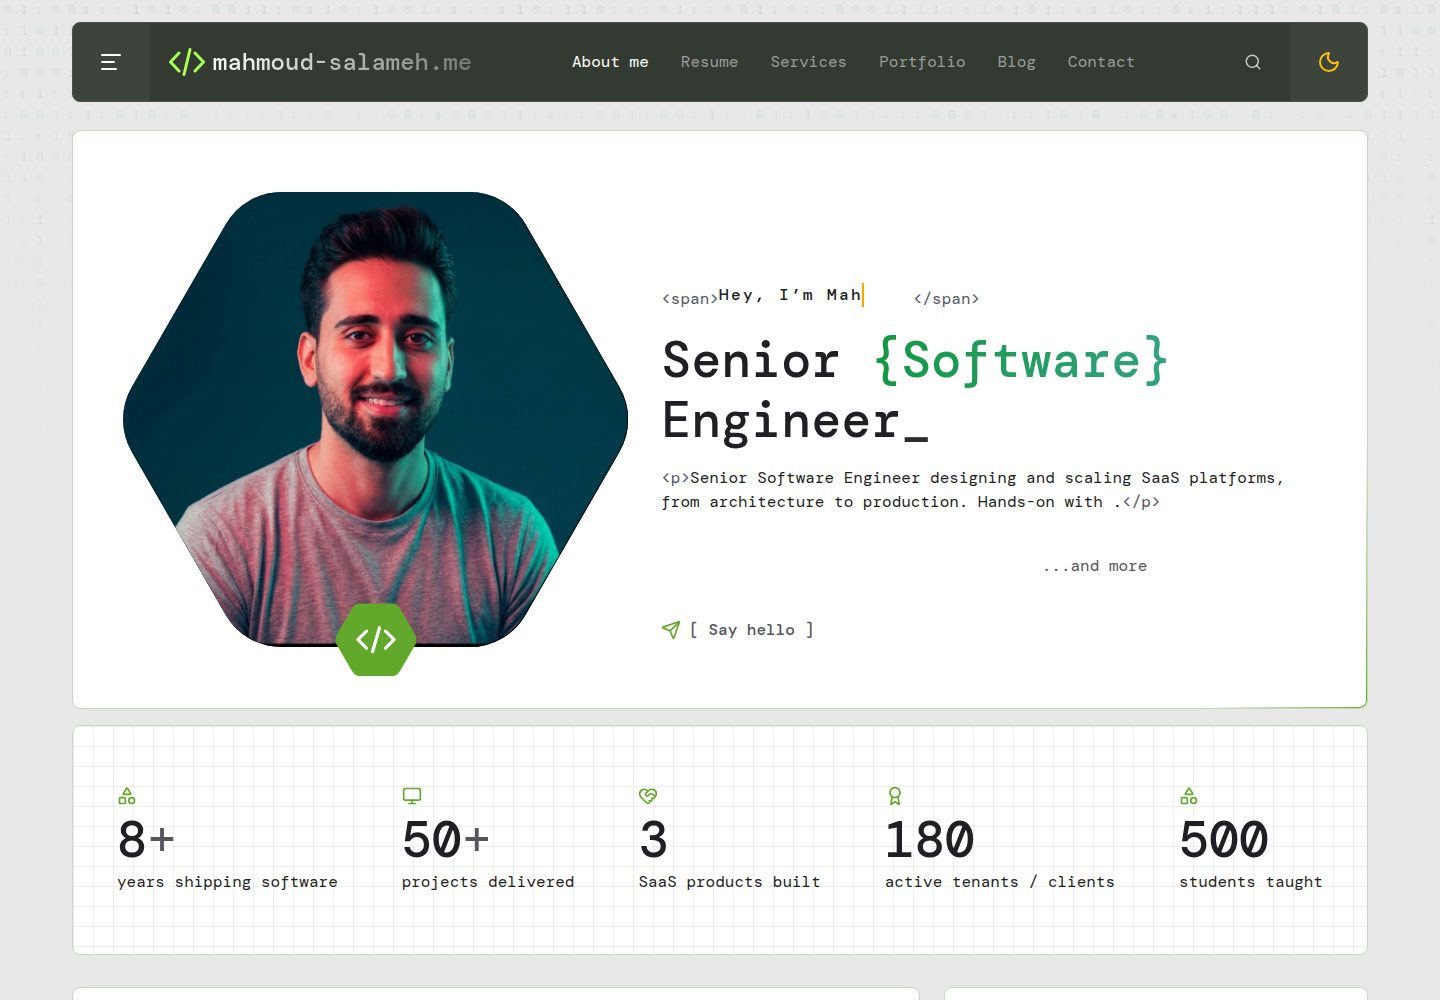Click the heart-handshake icon above '3'
The width and height of the screenshot is (1440, 1000).
pyautogui.click(x=648, y=796)
